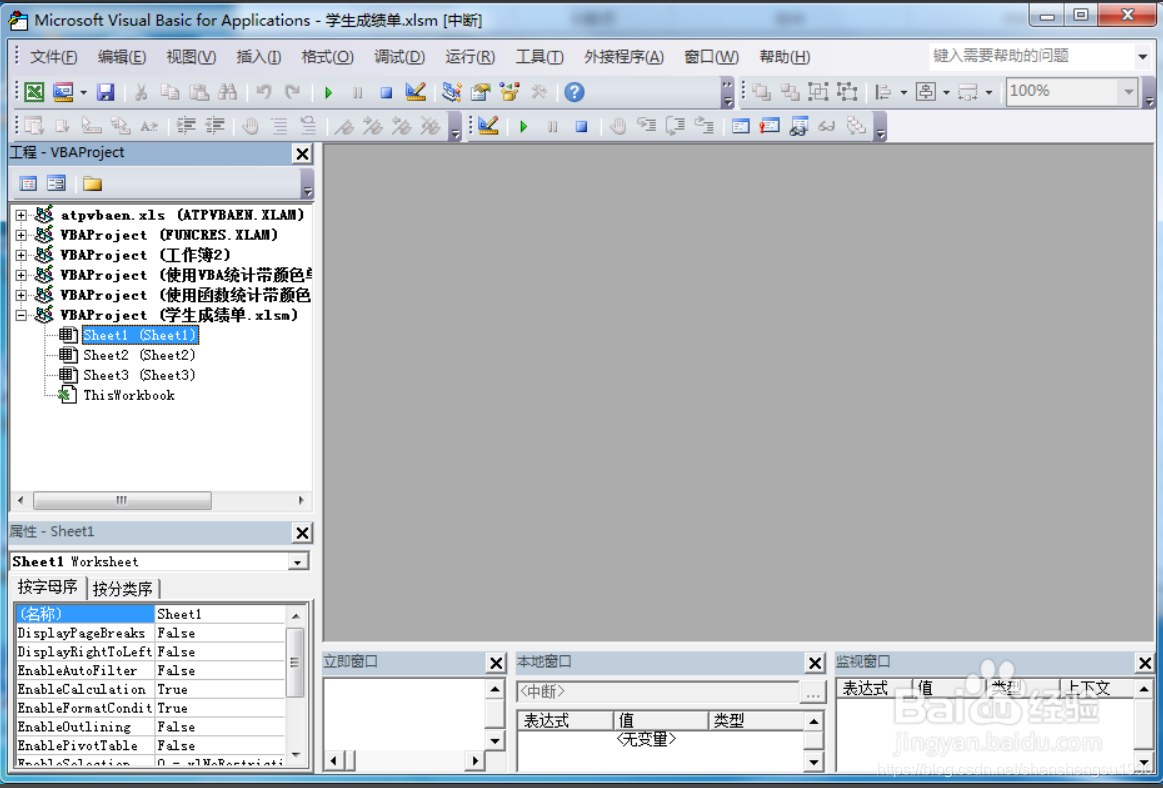The height and width of the screenshot is (788, 1163).
Task: Expand atpvbaen.xls project node
Action: tap(21, 215)
